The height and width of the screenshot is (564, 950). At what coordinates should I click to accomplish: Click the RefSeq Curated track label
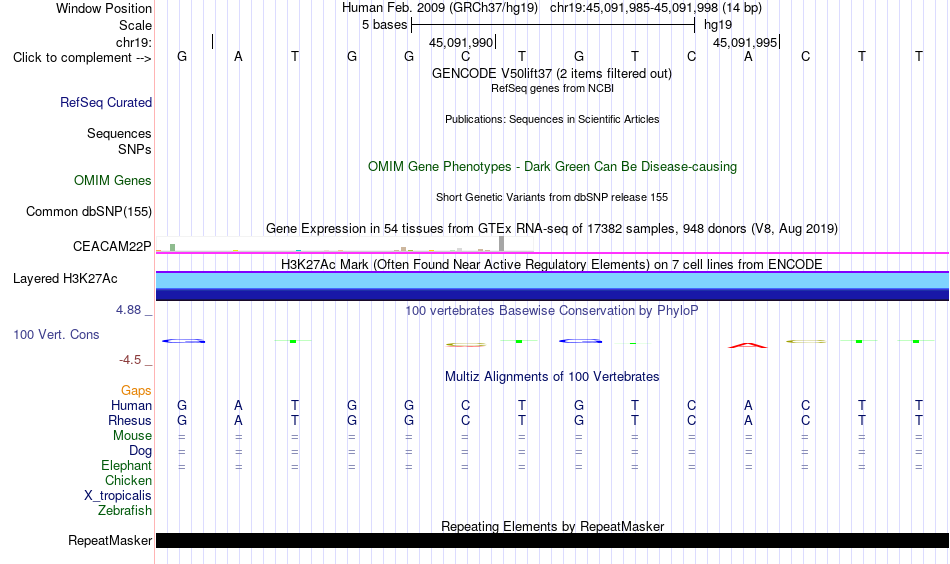(106, 102)
